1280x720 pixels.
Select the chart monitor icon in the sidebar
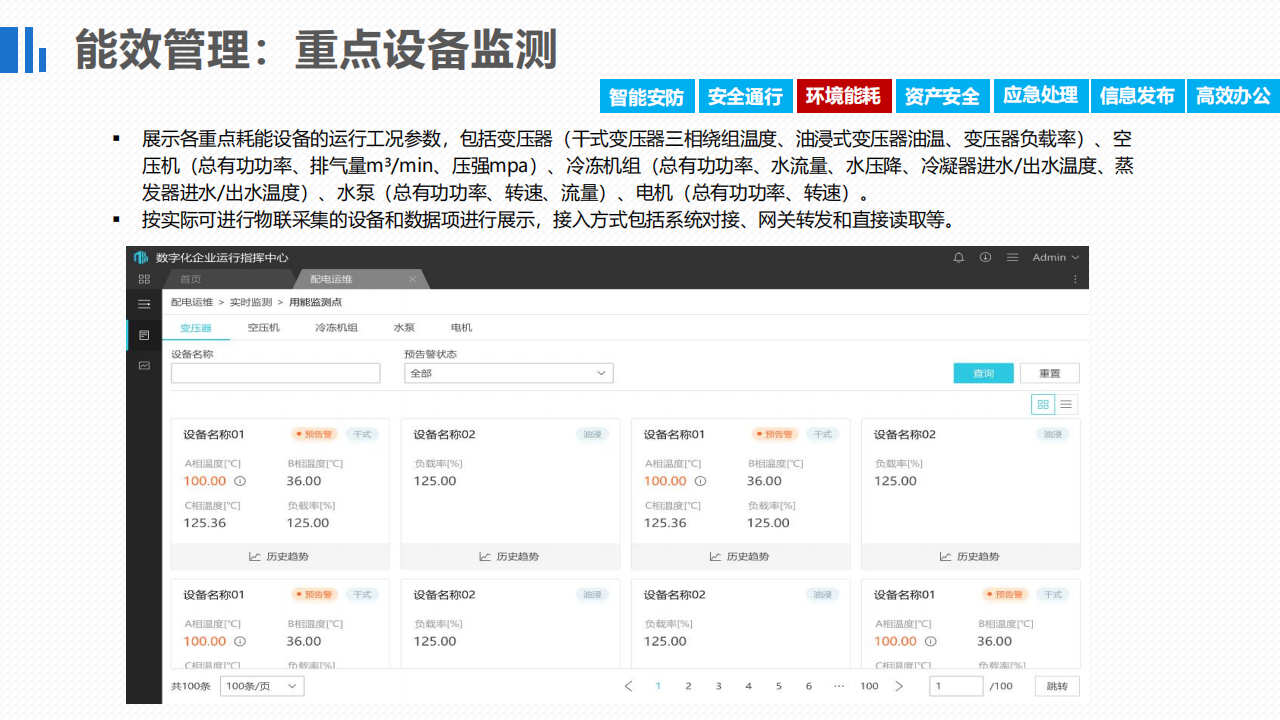pos(144,365)
